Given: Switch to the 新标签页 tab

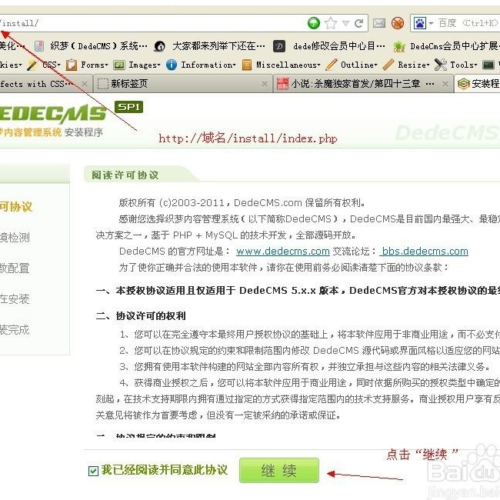Looking at the screenshot, I should 182,84.
